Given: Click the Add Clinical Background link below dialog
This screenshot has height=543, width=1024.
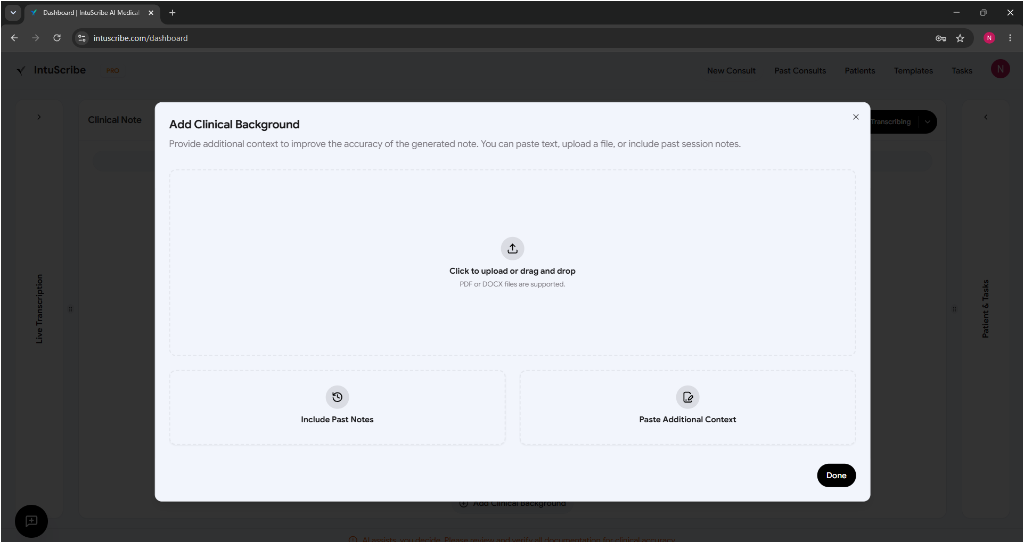Looking at the screenshot, I should point(513,504).
